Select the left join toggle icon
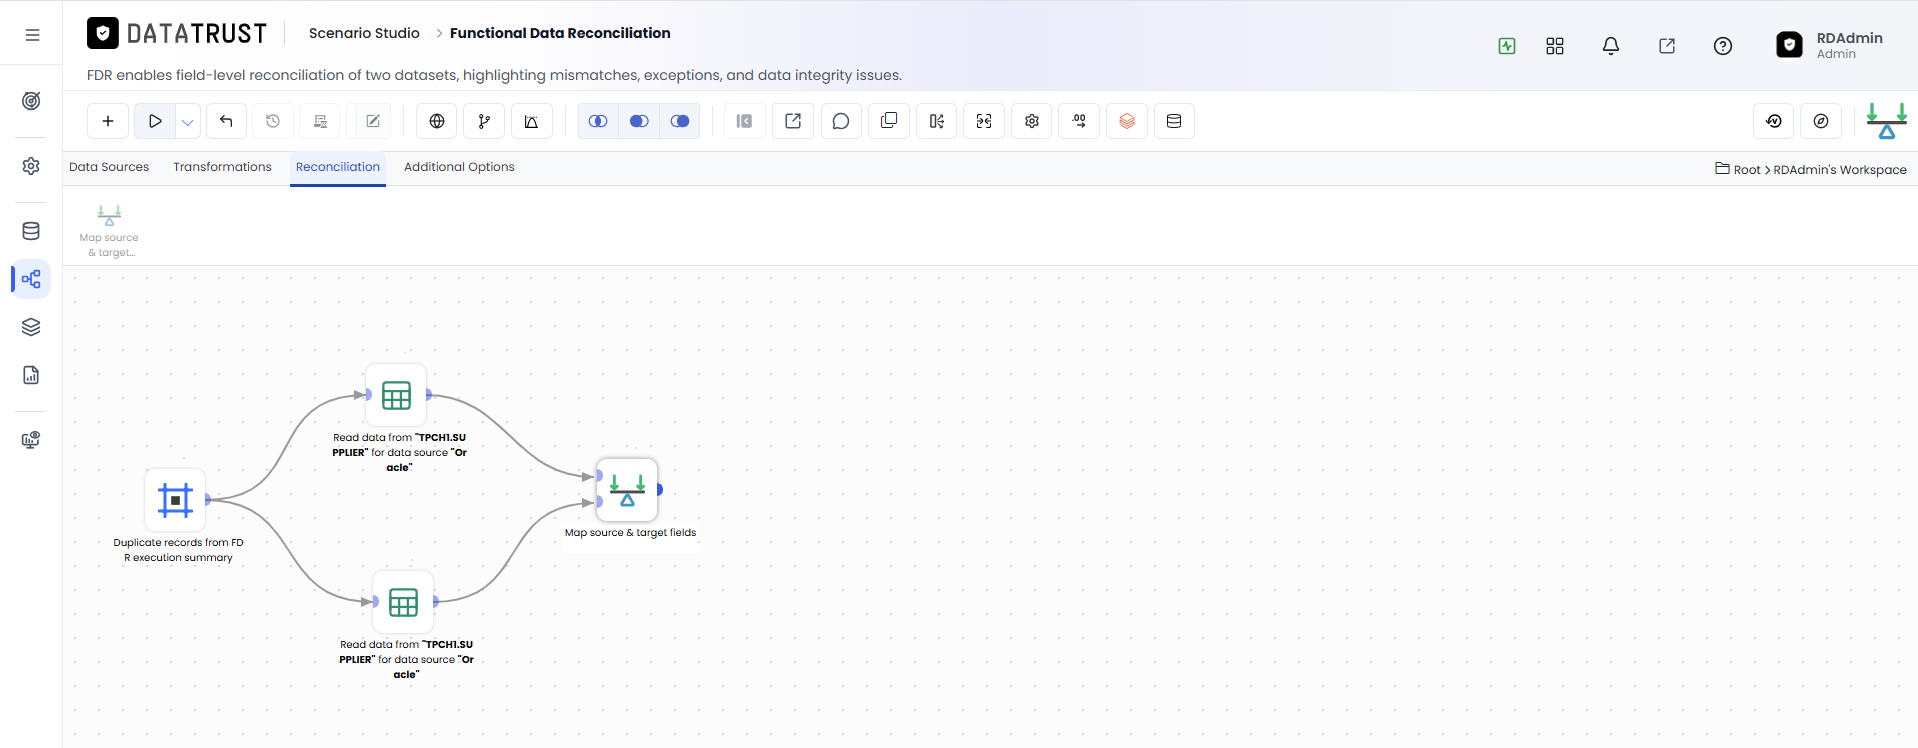 coord(639,121)
